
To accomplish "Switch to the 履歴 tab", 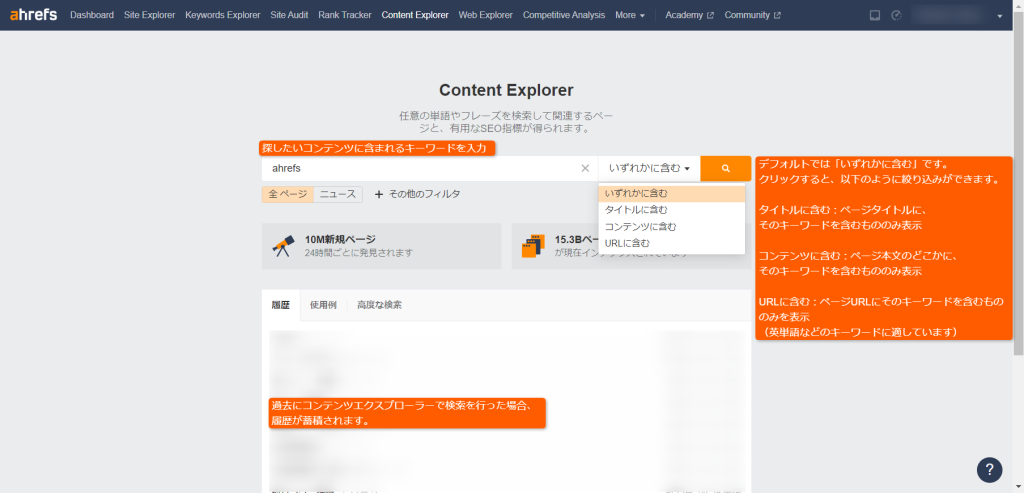I will 281,305.
